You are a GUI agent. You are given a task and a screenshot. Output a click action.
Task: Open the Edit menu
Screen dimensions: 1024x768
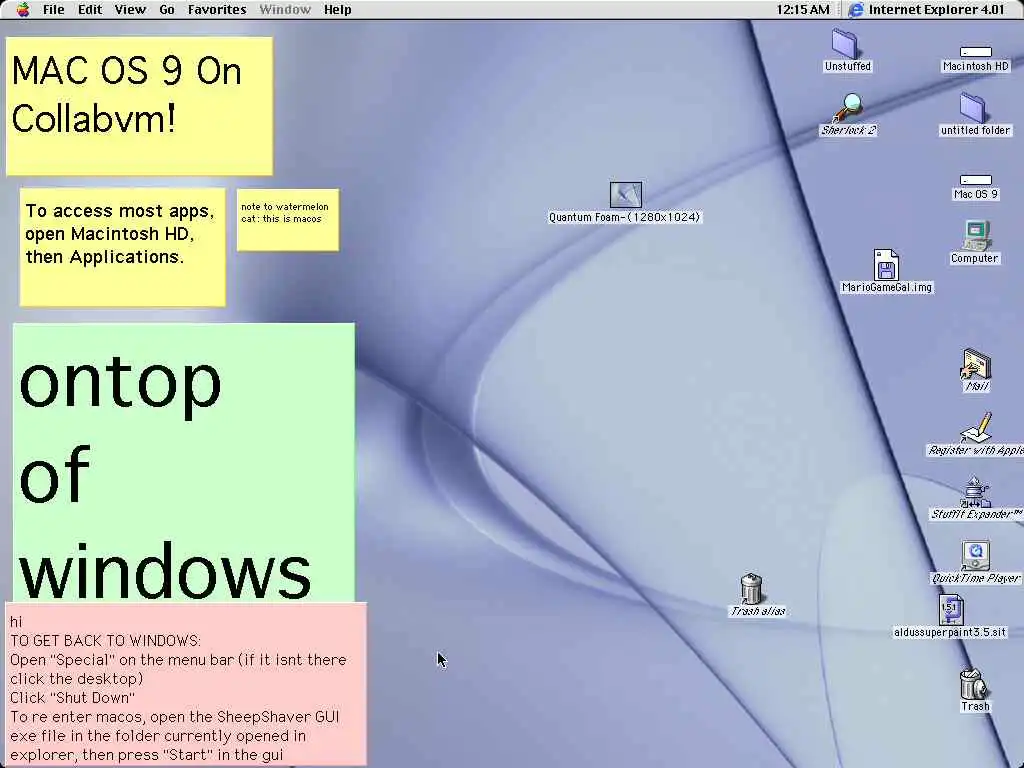(x=89, y=10)
